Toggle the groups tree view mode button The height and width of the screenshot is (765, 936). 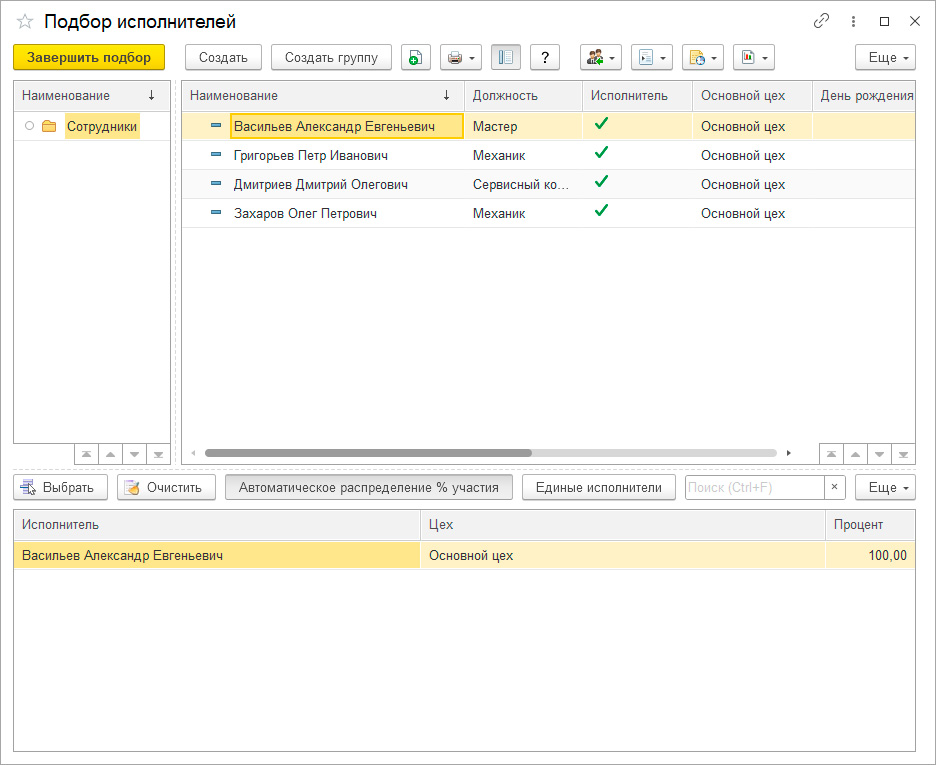(x=506, y=57)
